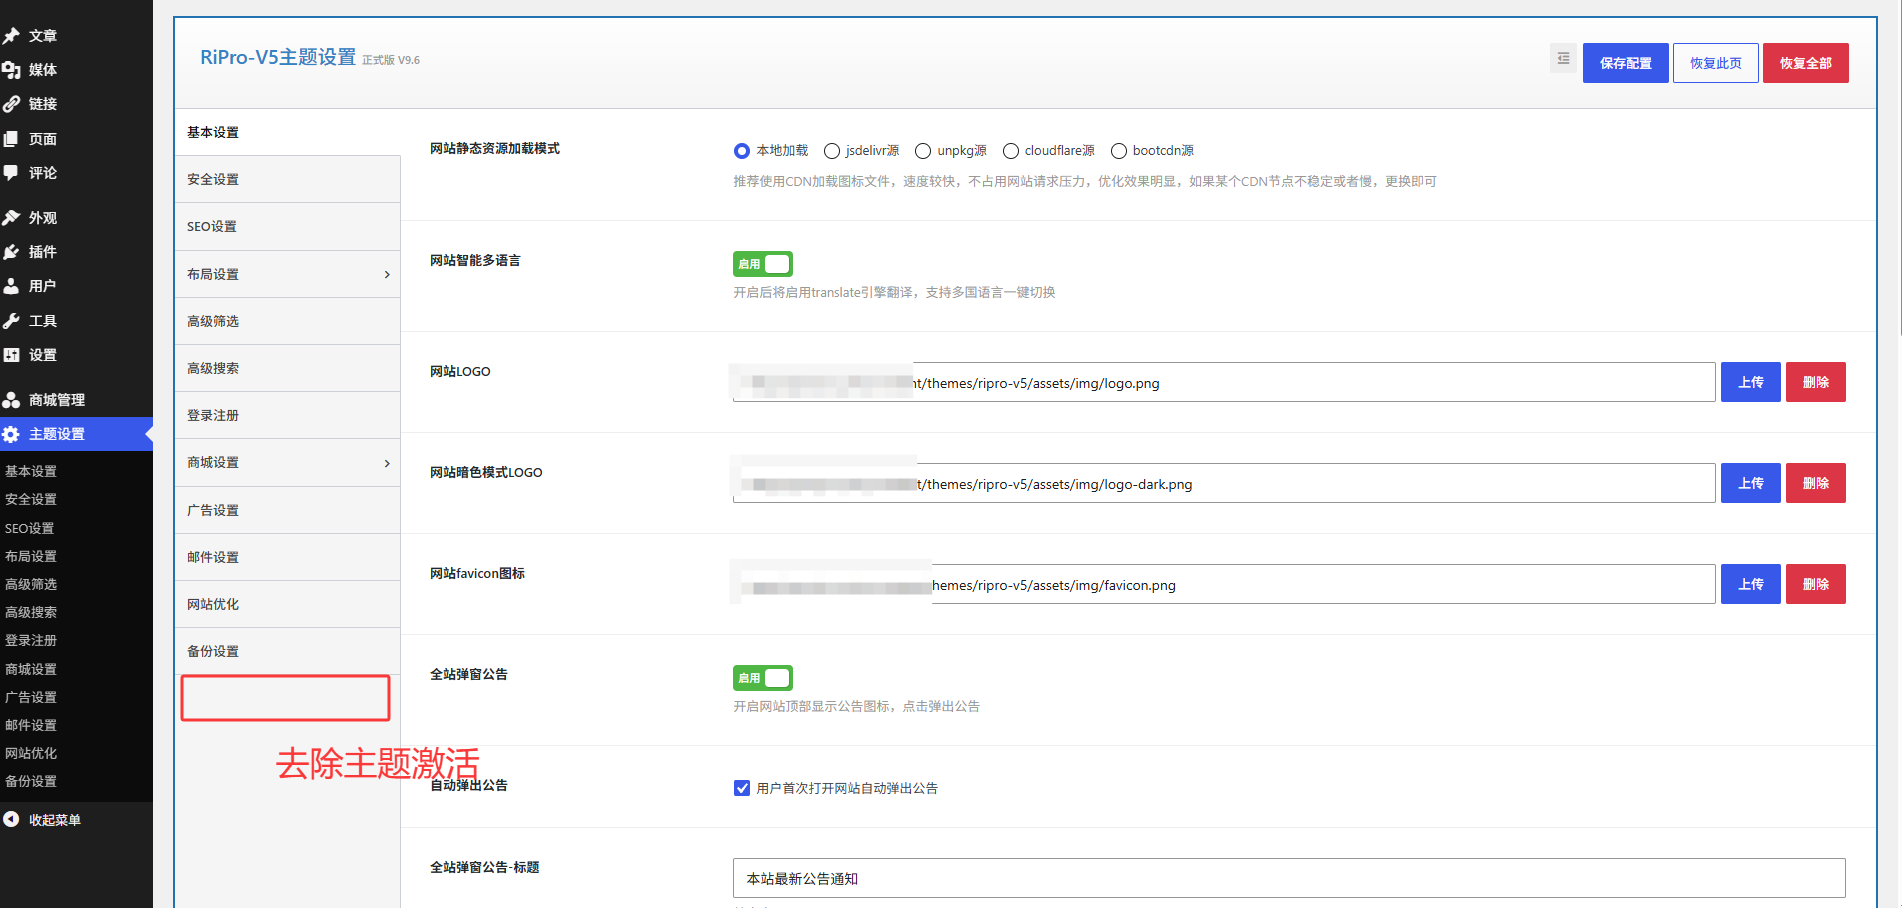Viewport: 1902px width, 908px height.
Task: Expand the 布局设置 panel chevron
Action: tap(387, 275)
